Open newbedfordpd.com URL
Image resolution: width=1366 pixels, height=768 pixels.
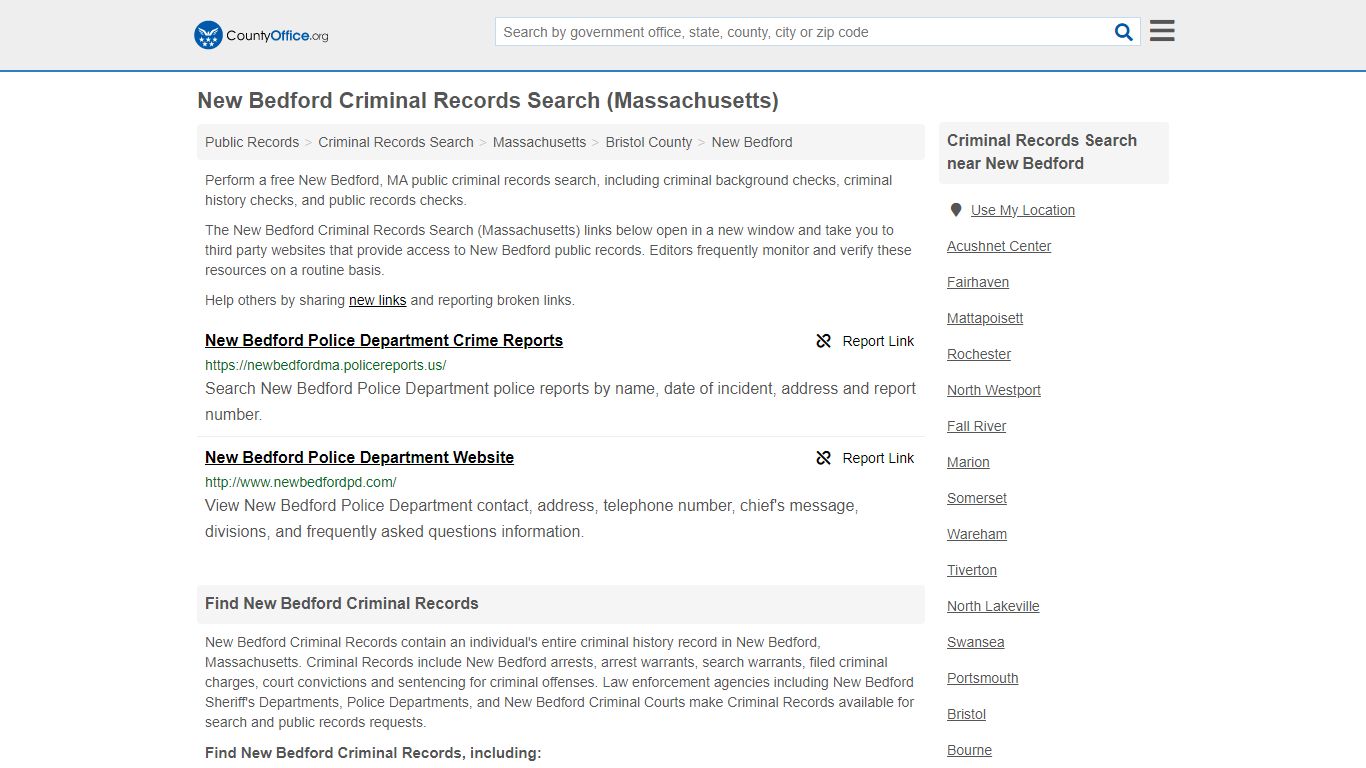click(301, 482)
